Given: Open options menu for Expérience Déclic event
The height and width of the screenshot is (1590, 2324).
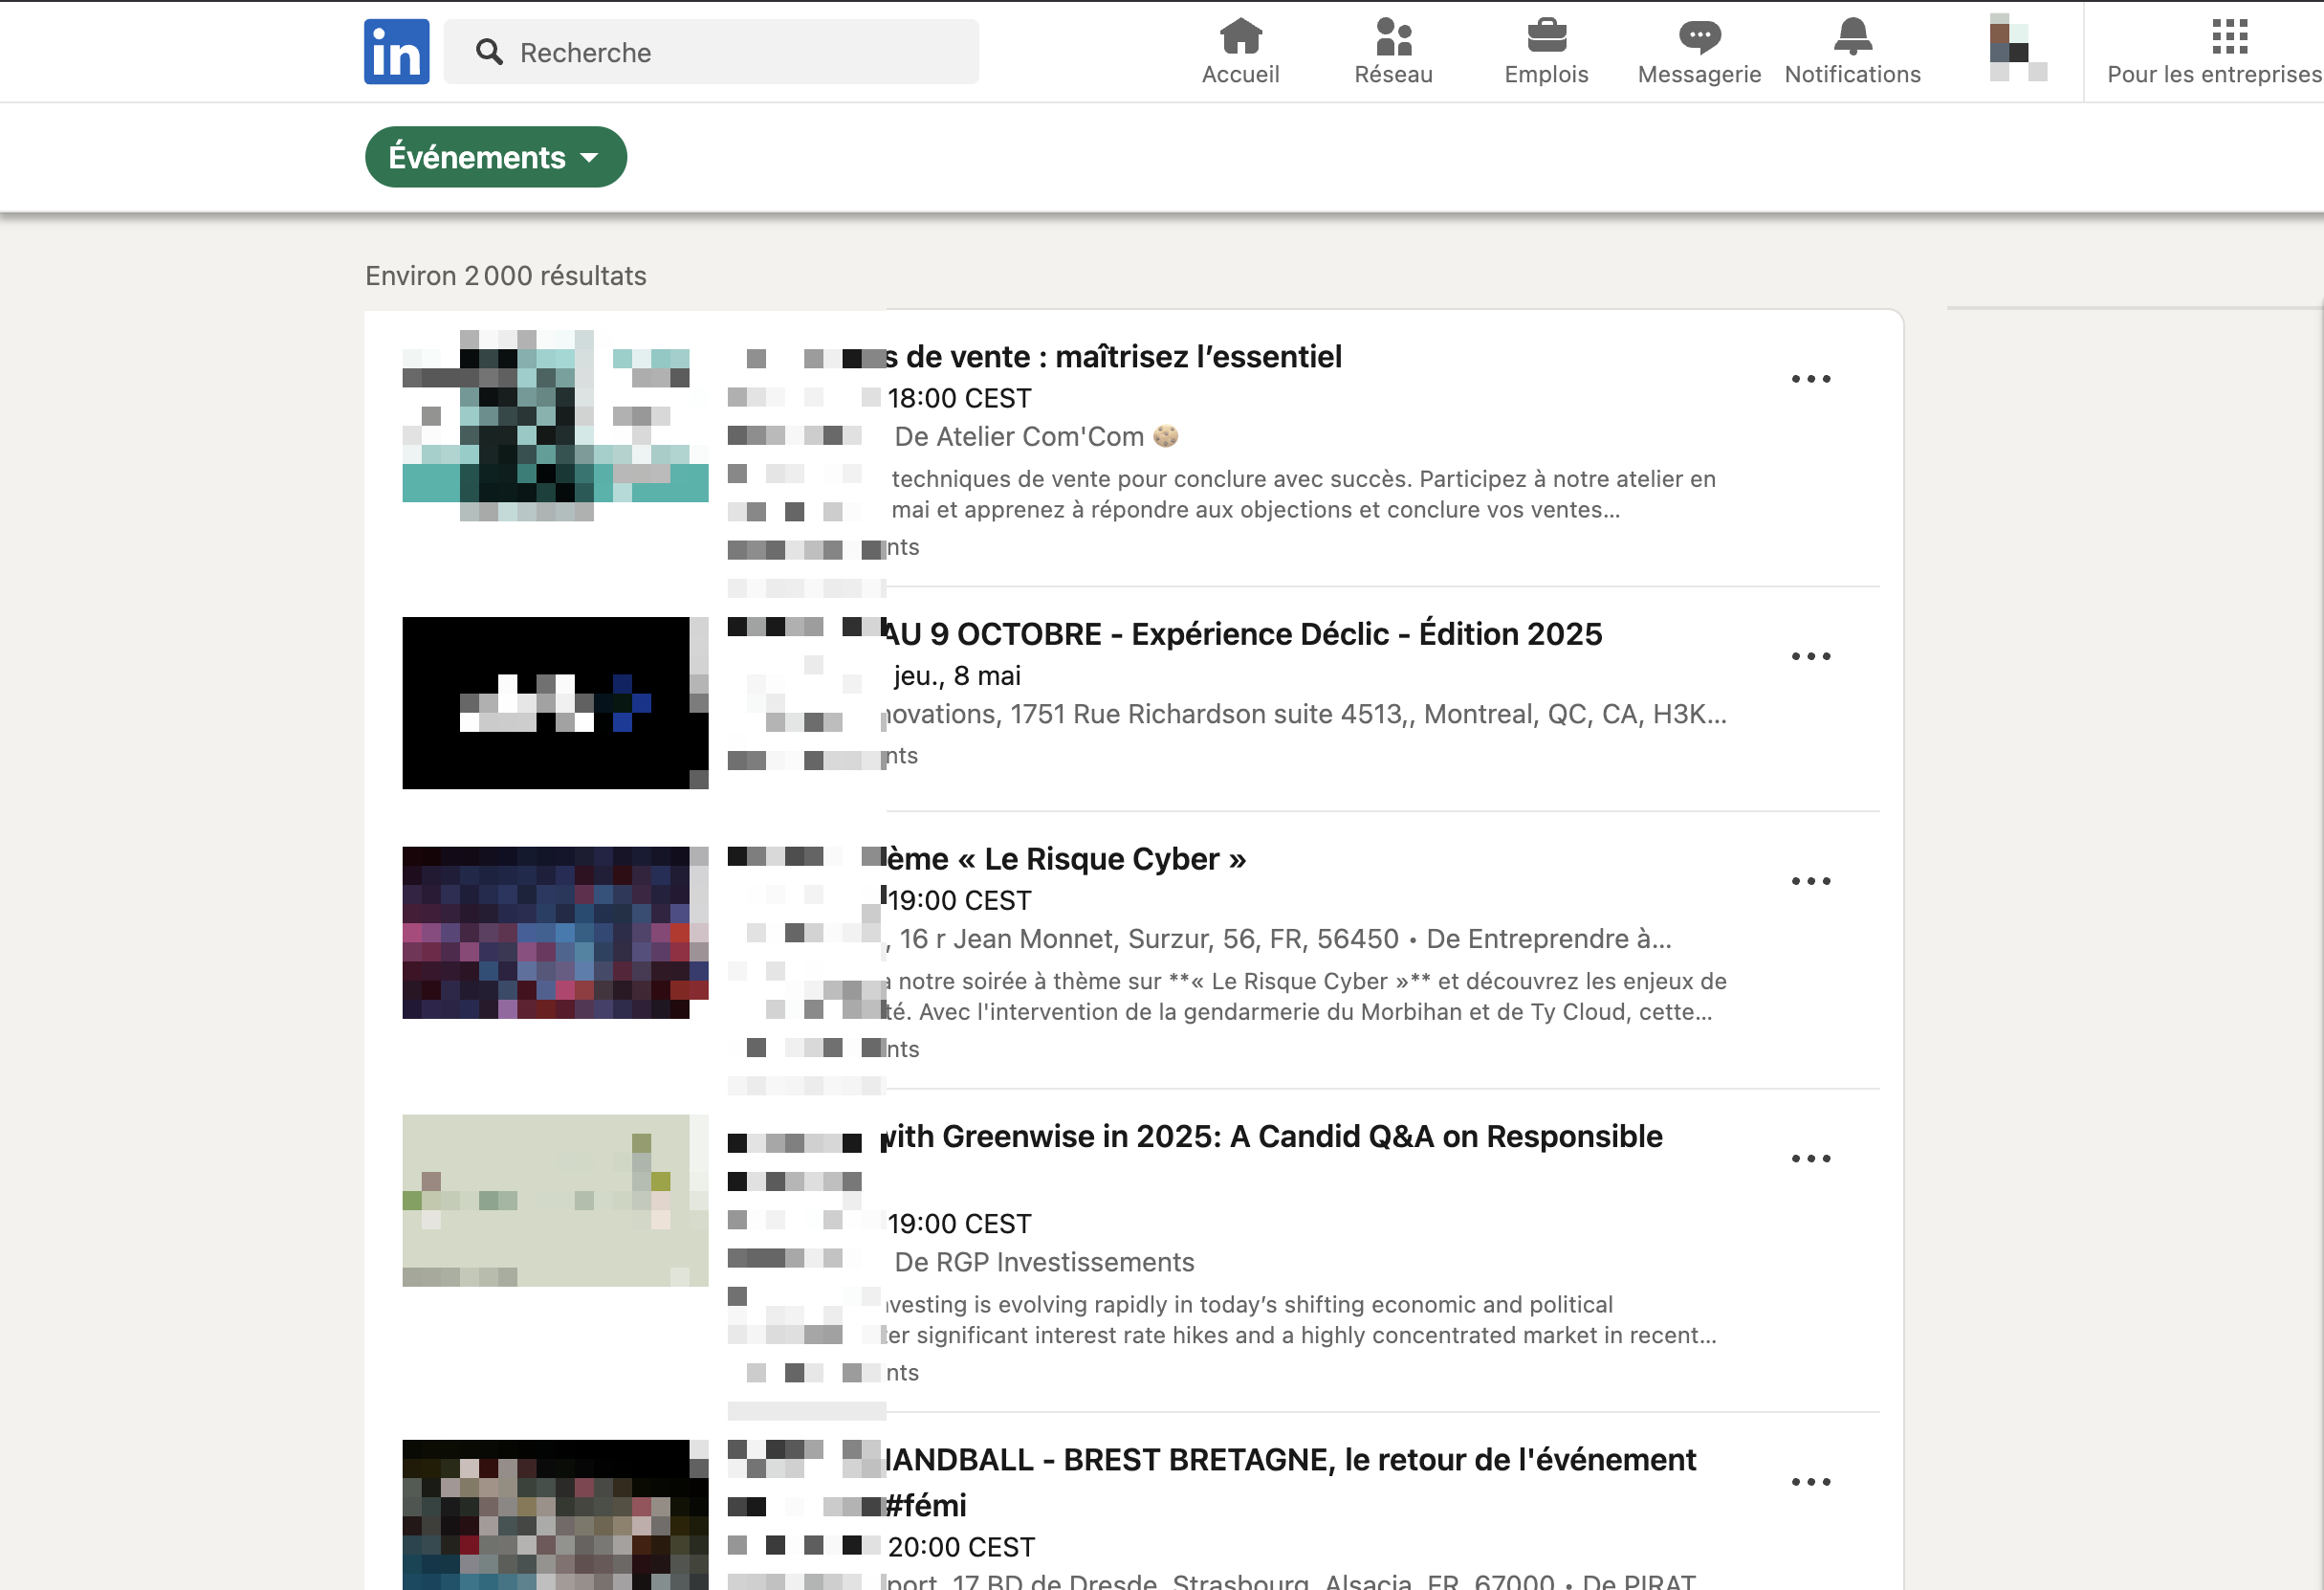Looking at the screenshot, I should click(x=1810, y=656).
